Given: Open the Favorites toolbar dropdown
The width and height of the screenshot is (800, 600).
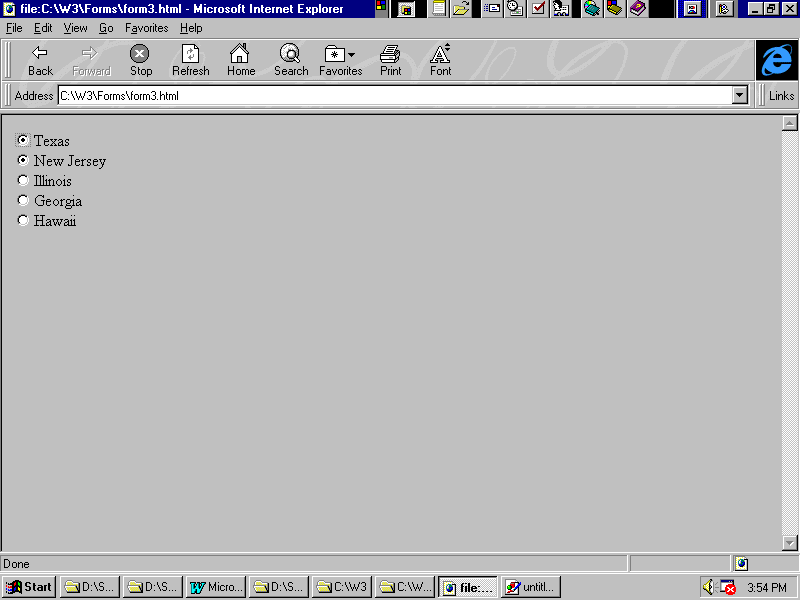Looking at the screenshot, I should pyautogui.click(x=340, y=59).
